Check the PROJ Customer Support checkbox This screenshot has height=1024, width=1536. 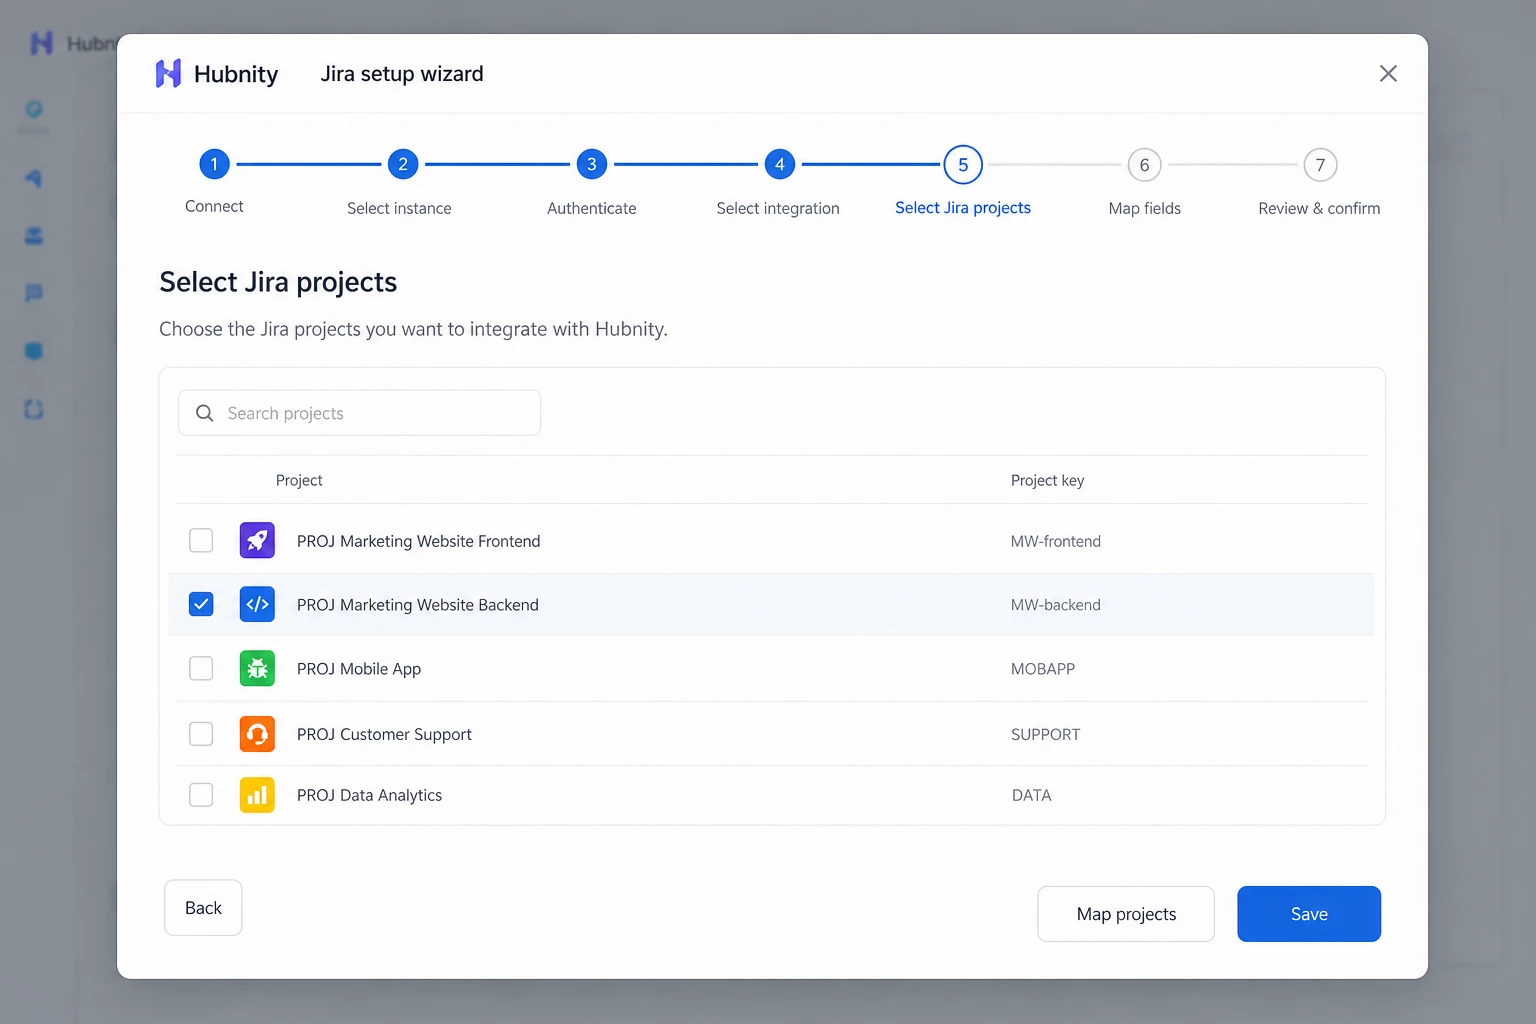[x=201, y=734]
